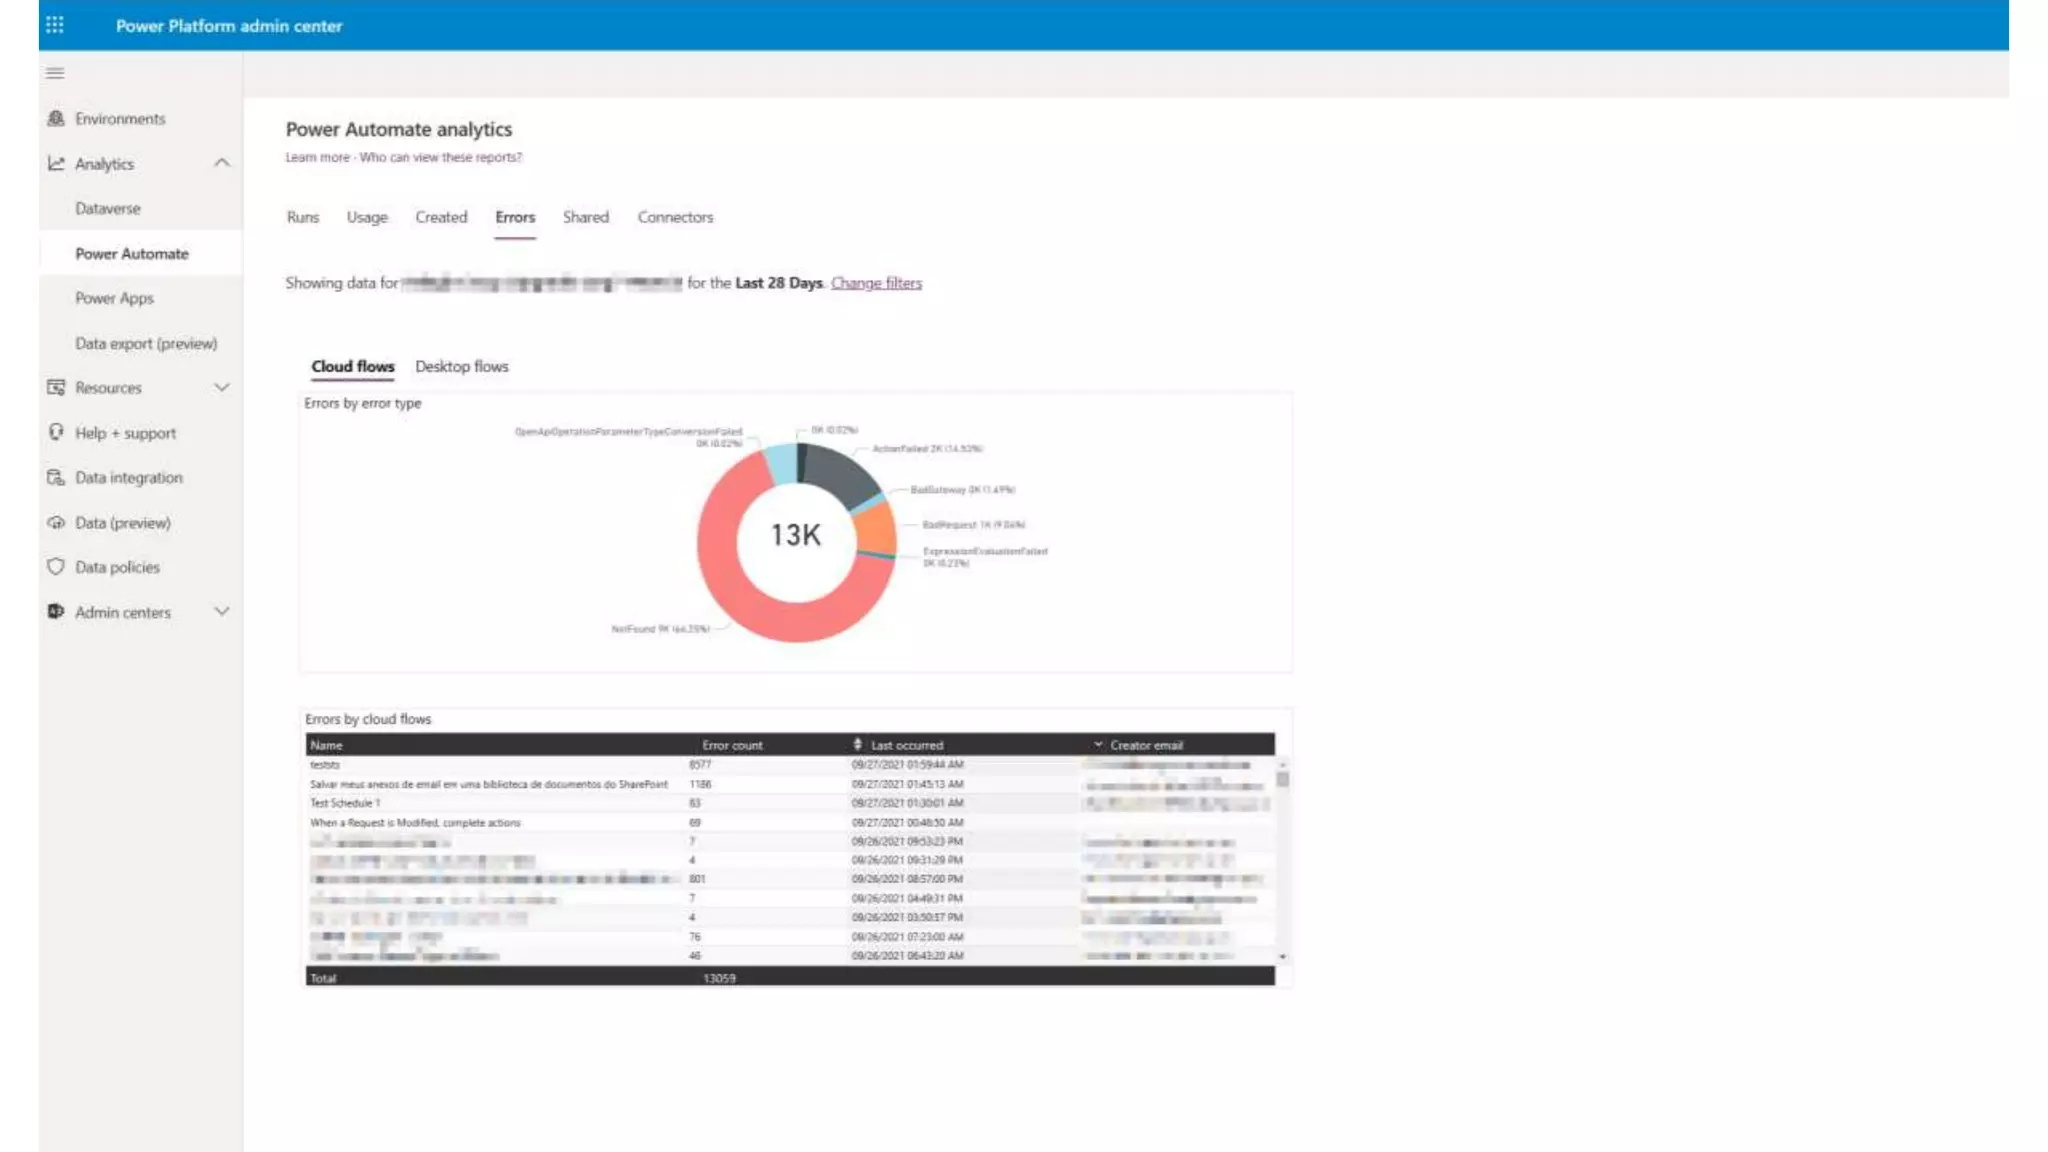Click the Admin centers icon
The image size is (2048, 1152).
56,612
